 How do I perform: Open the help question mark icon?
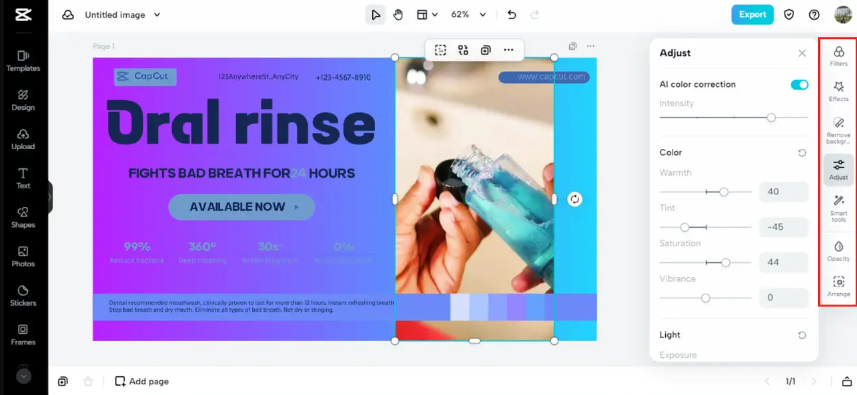click(814, 15)
